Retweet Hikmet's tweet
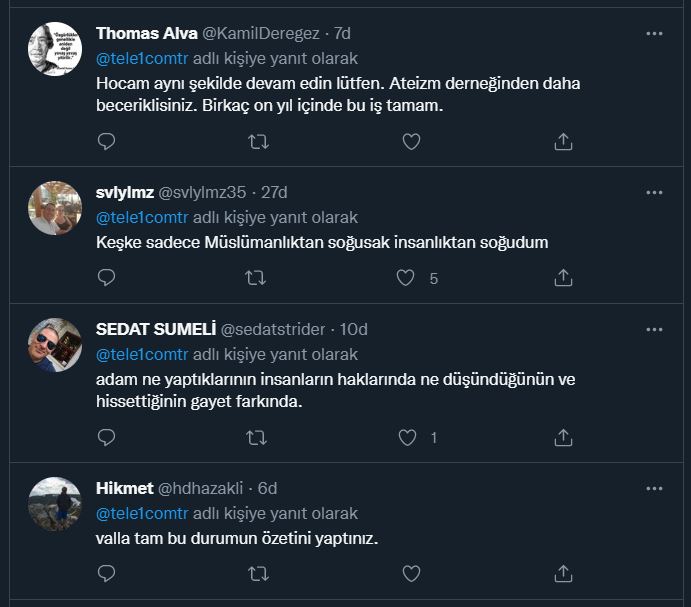Screen dimensions: 691x607 257,573
